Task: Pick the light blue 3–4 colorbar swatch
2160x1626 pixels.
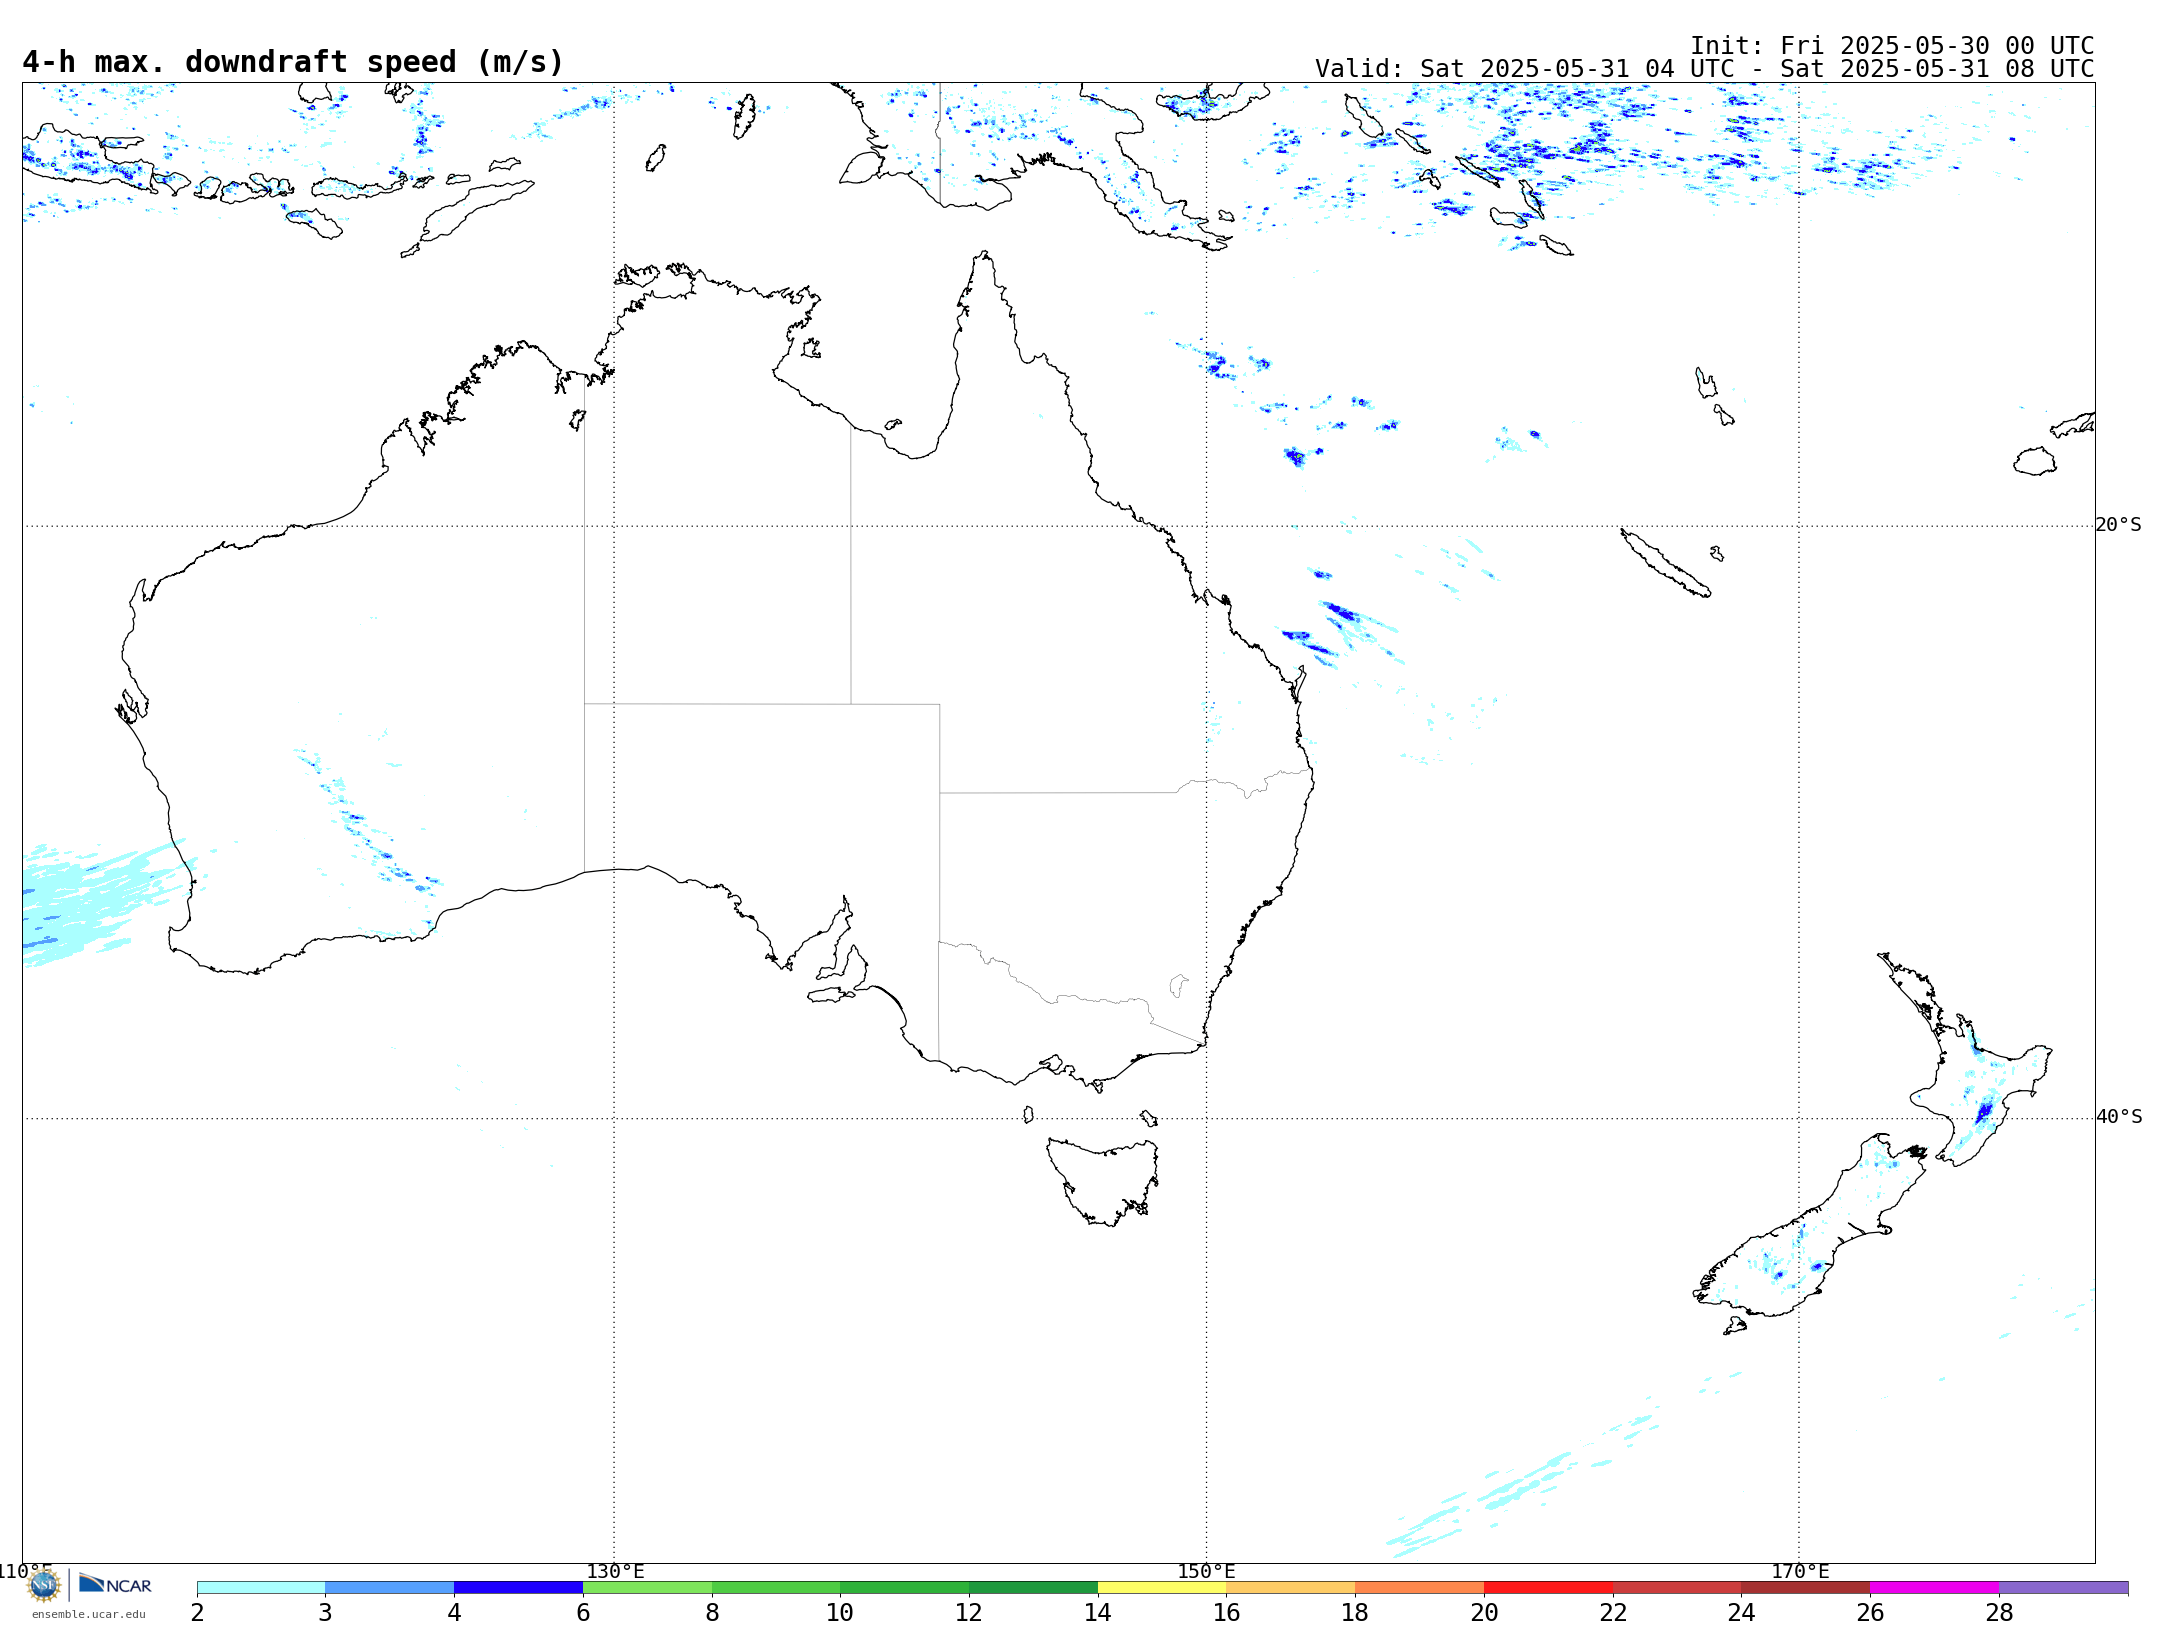Action: pyautogui.click(x=389, y=1588)
